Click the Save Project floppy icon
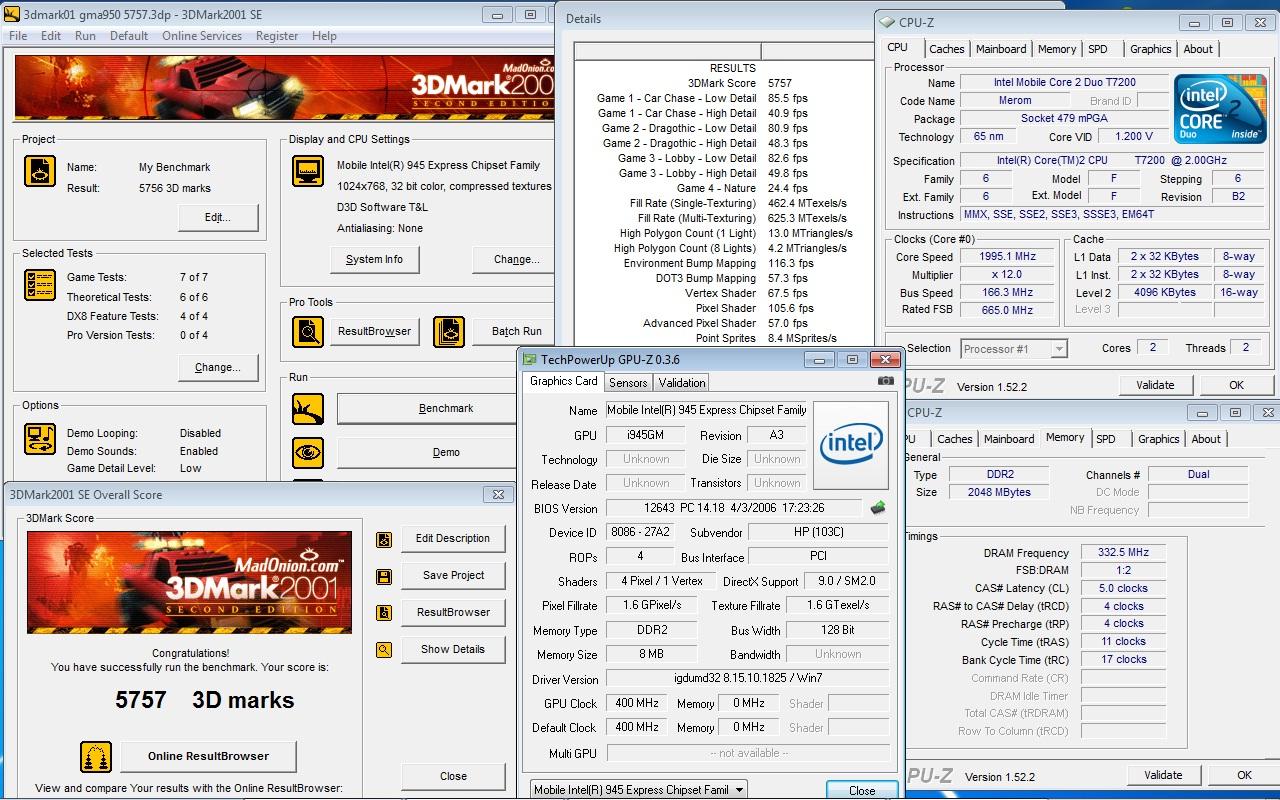The image size is (1280, 800). pos(384,576)
